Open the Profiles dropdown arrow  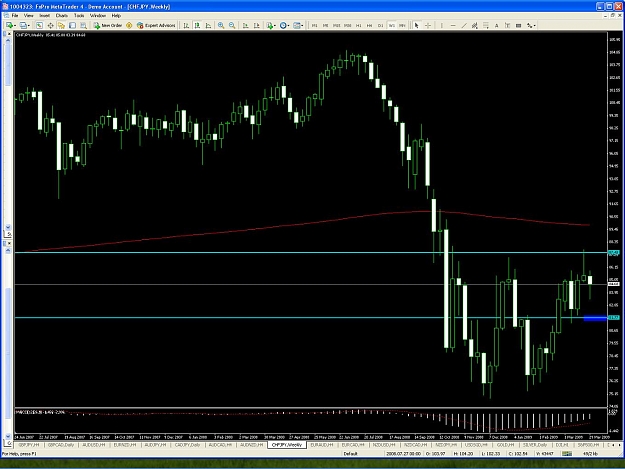pyautogui.click(x=29, y=26)
